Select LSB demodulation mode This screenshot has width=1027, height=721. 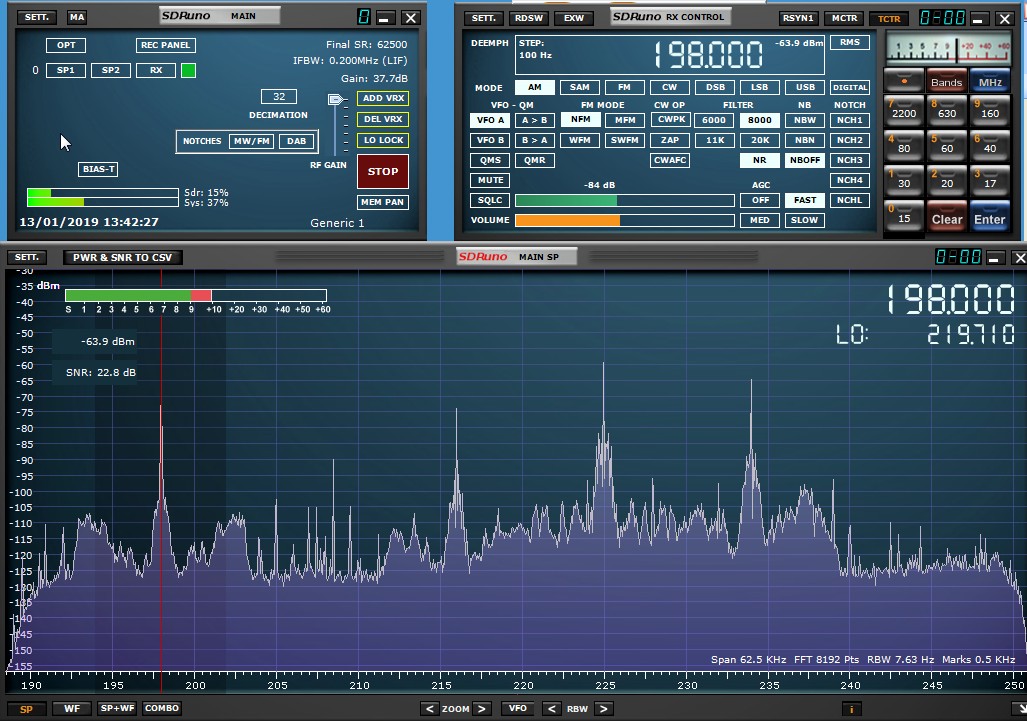pyautogui.click(x=760, y=87)
